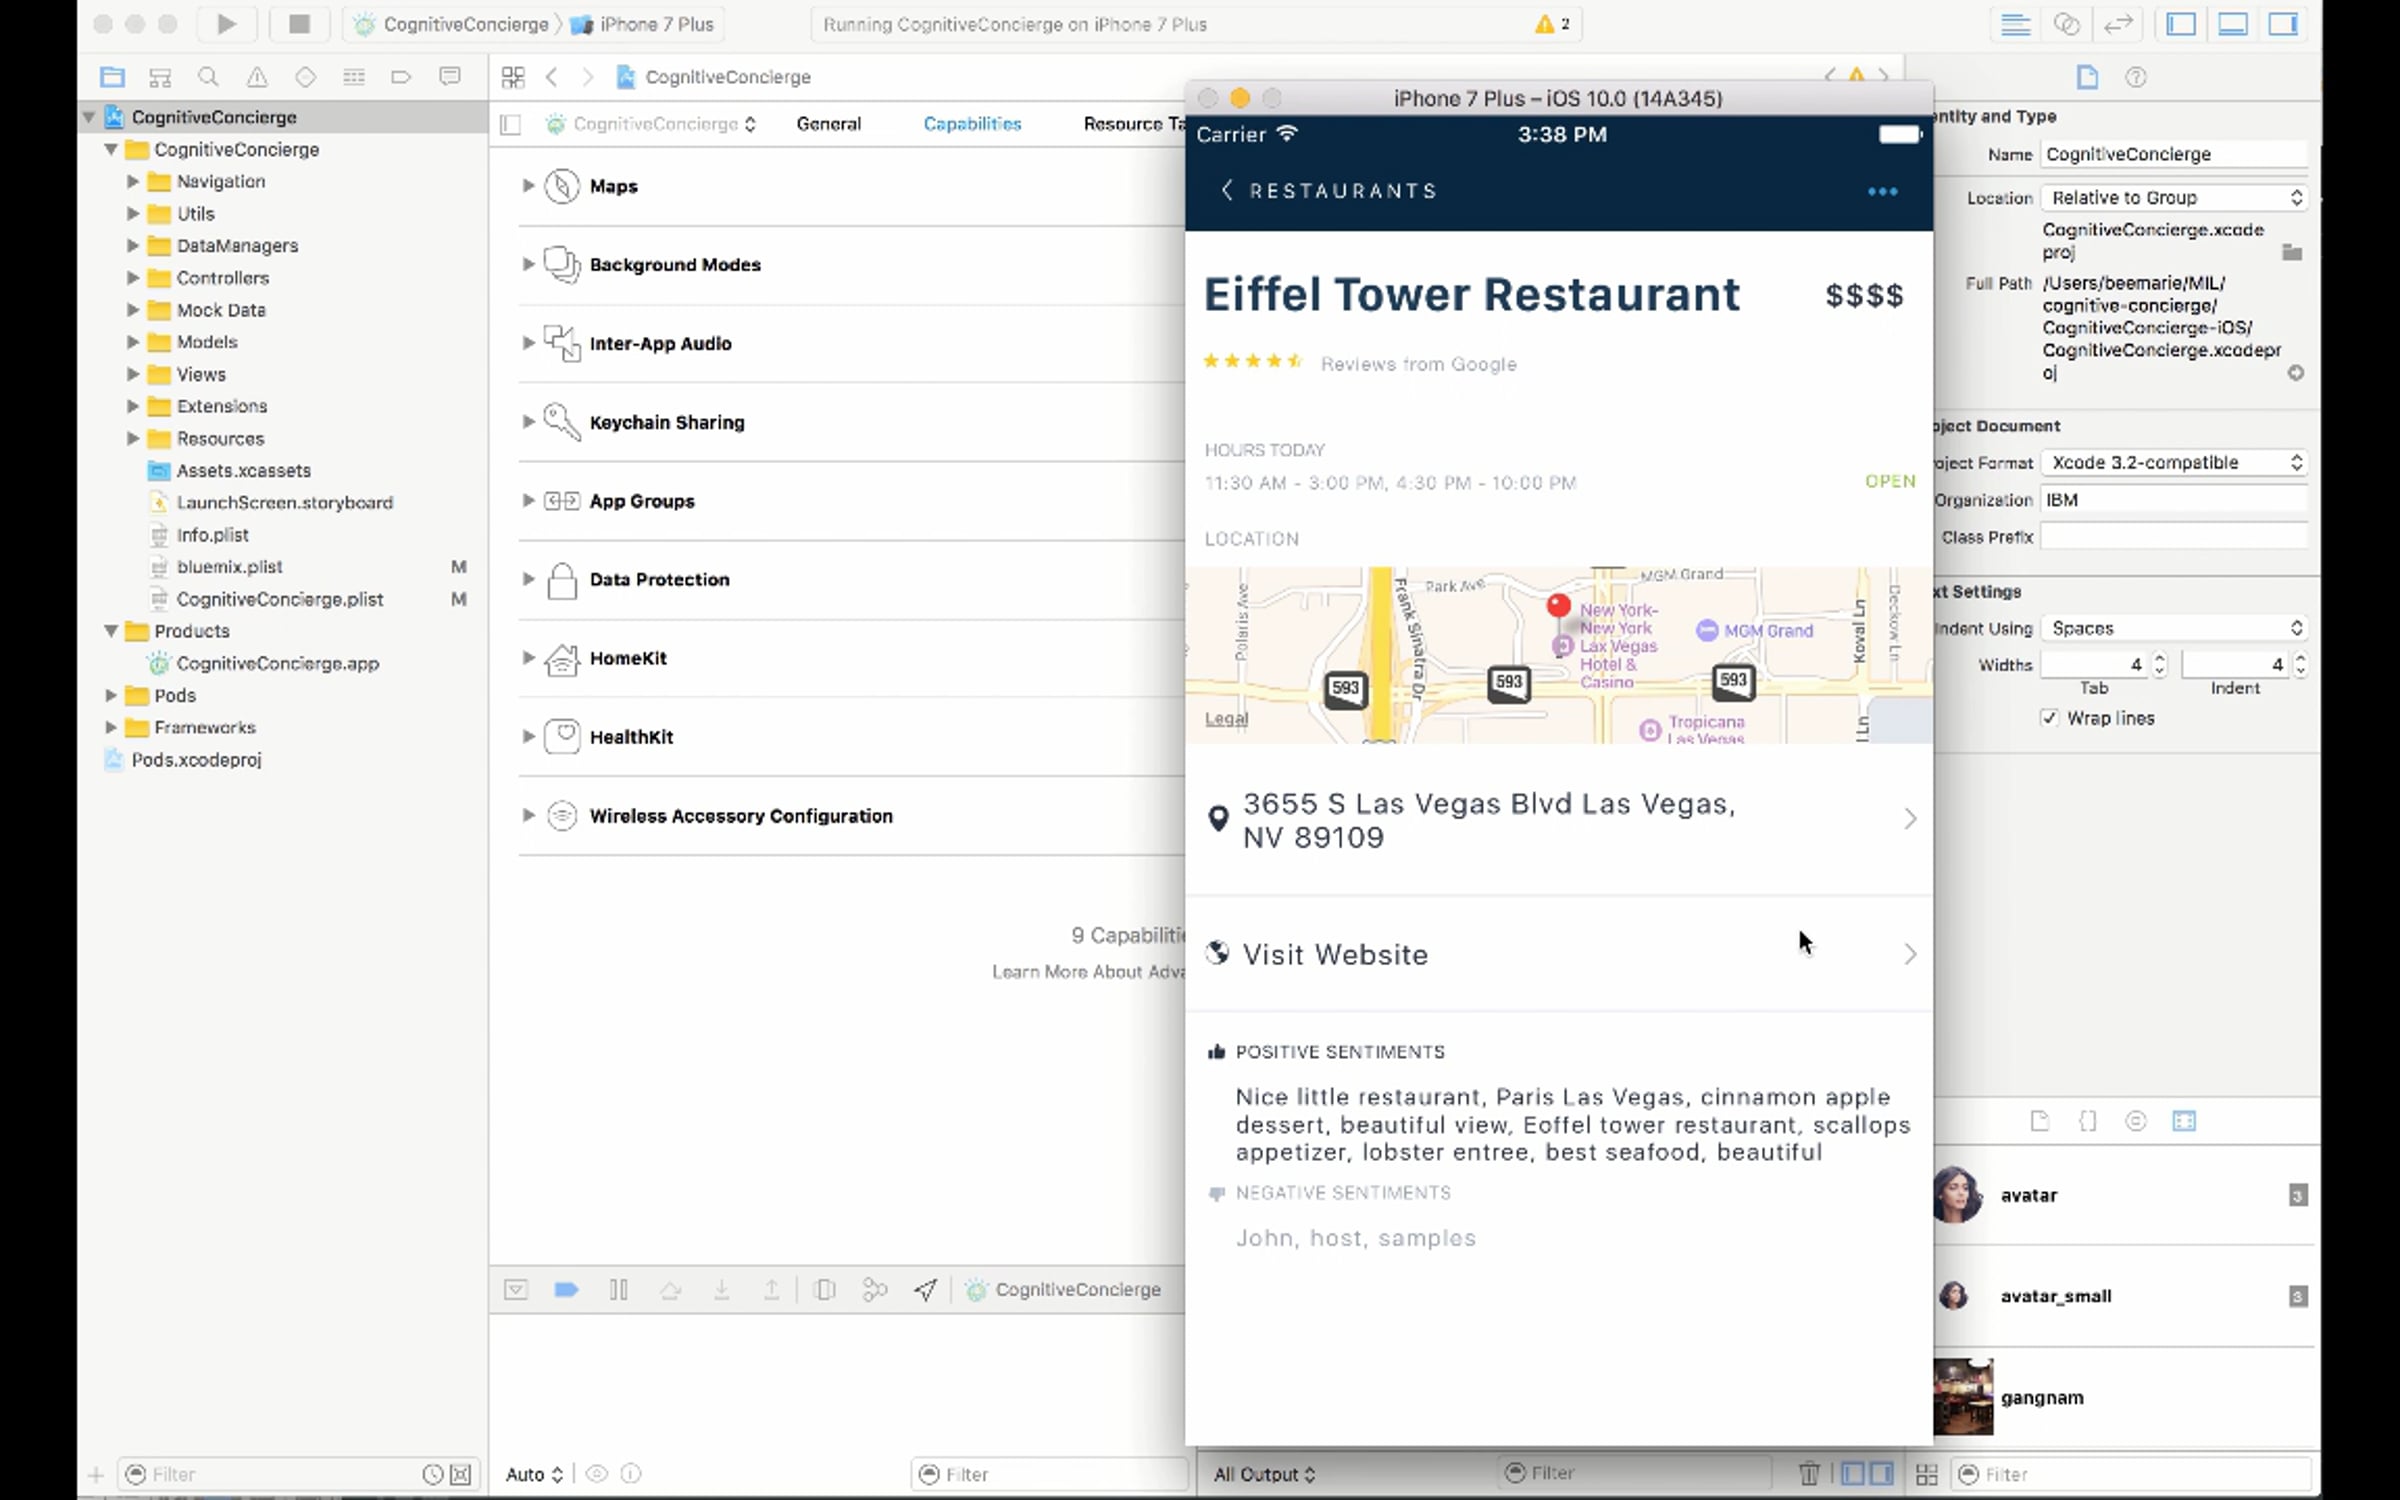Click the Stop button in Xcode toolbar
Viewport: 2400px width, 1500px height.
tap(299, 24)
